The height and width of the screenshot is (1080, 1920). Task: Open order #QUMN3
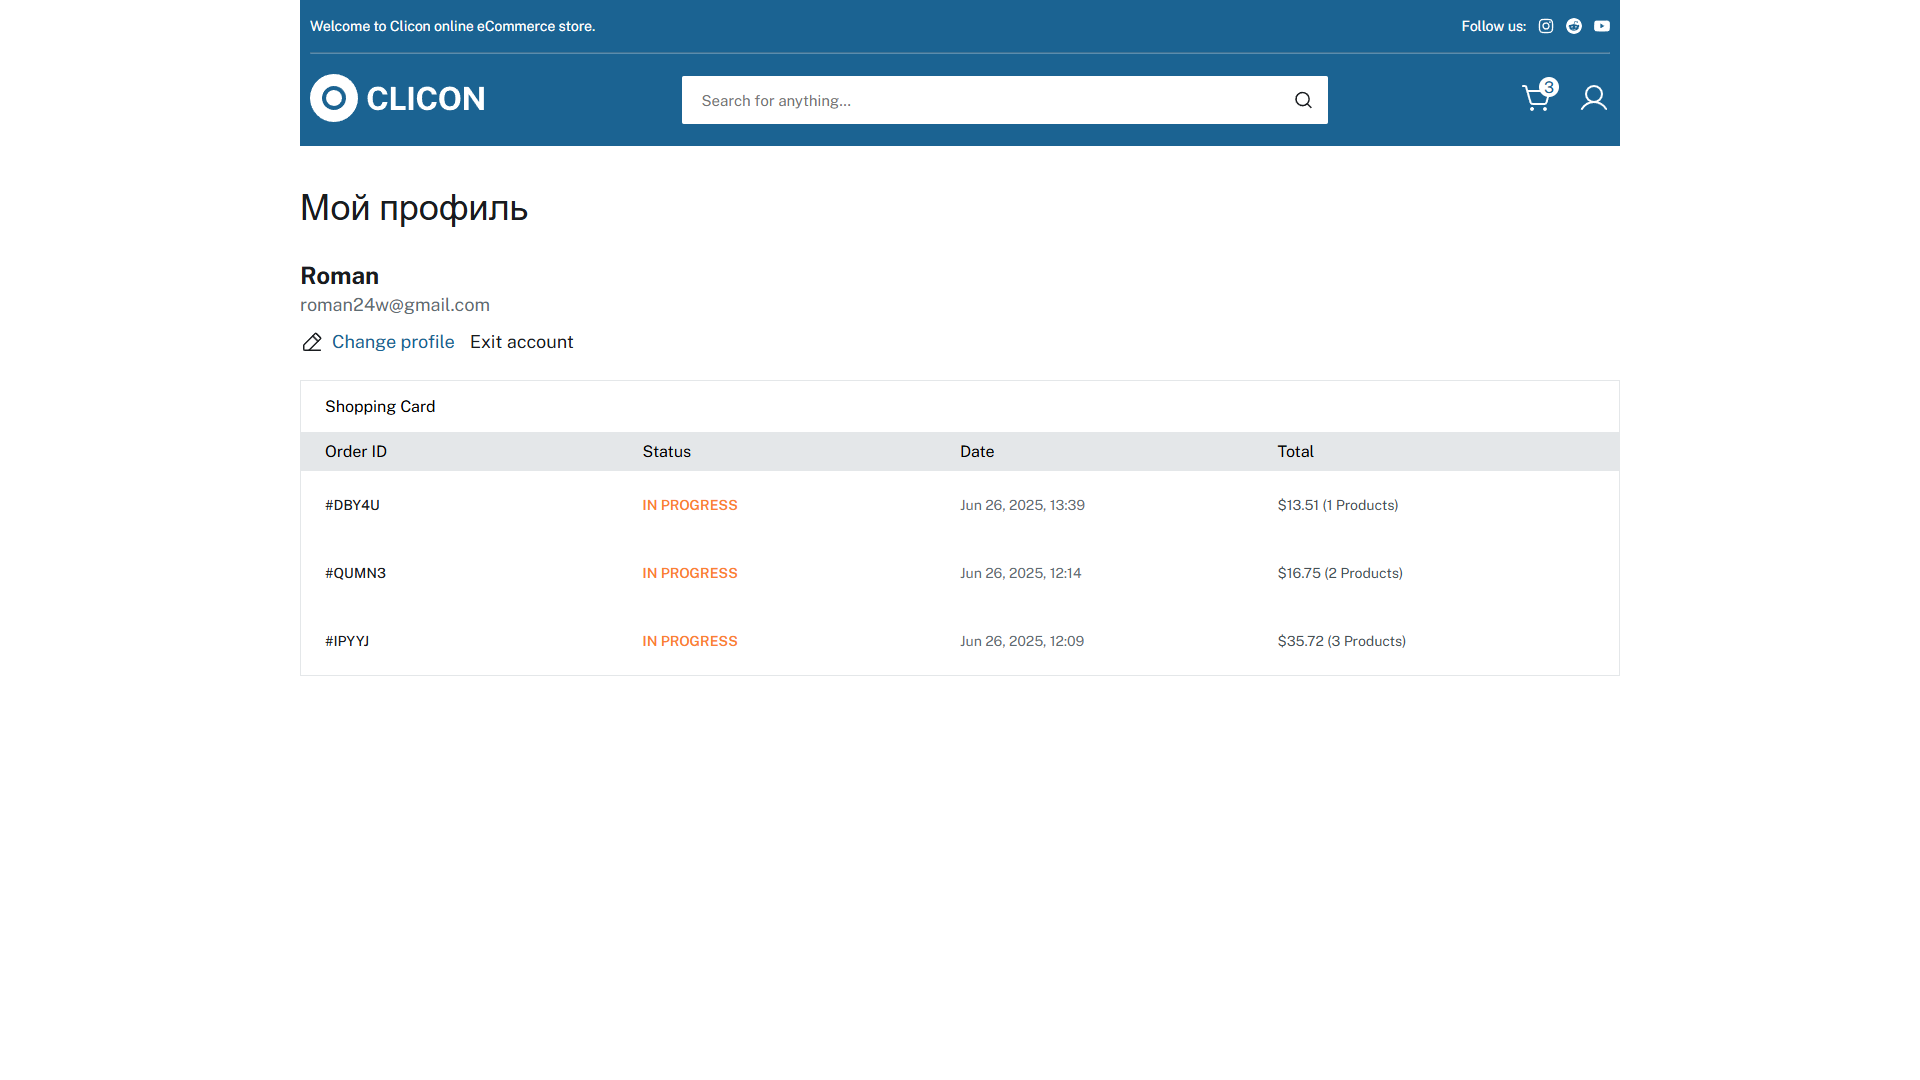point(355,573)
